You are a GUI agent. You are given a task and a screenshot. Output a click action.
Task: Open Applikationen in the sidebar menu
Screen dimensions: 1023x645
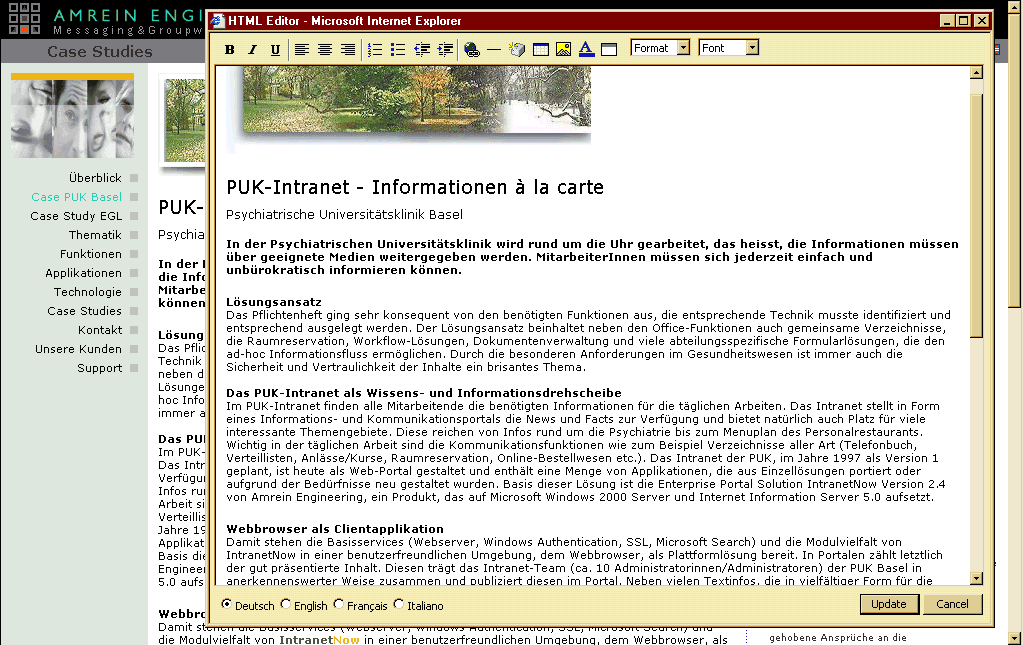[x=84, y=273]
